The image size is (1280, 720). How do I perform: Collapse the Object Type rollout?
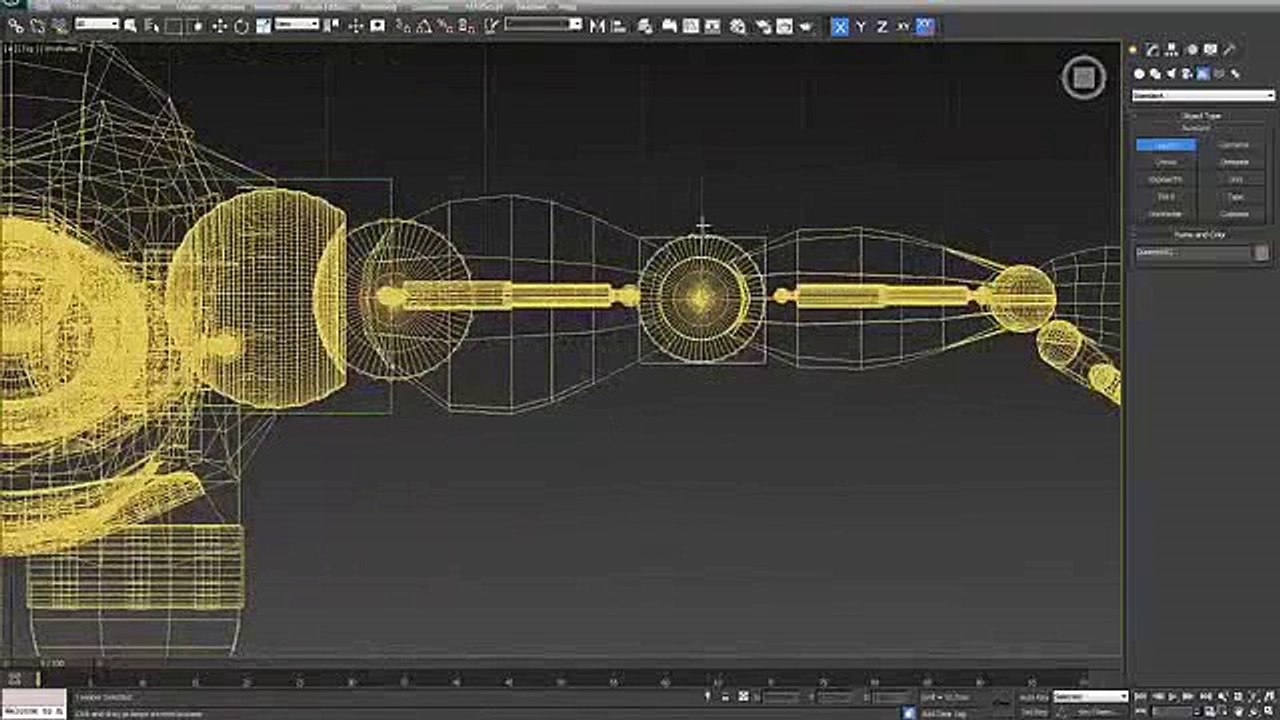(1200, 116)
